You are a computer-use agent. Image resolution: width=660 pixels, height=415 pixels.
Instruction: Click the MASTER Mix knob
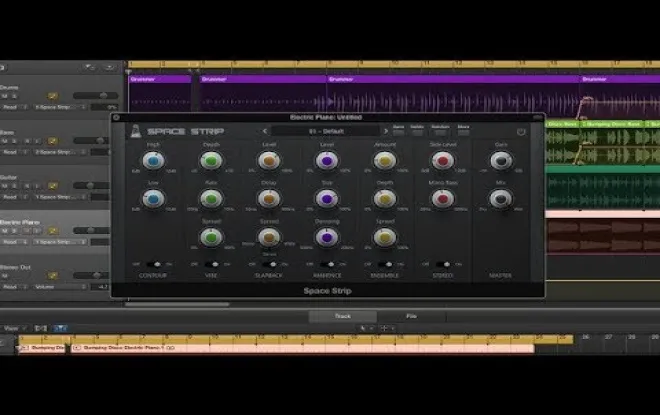click(x=501, y=199)
